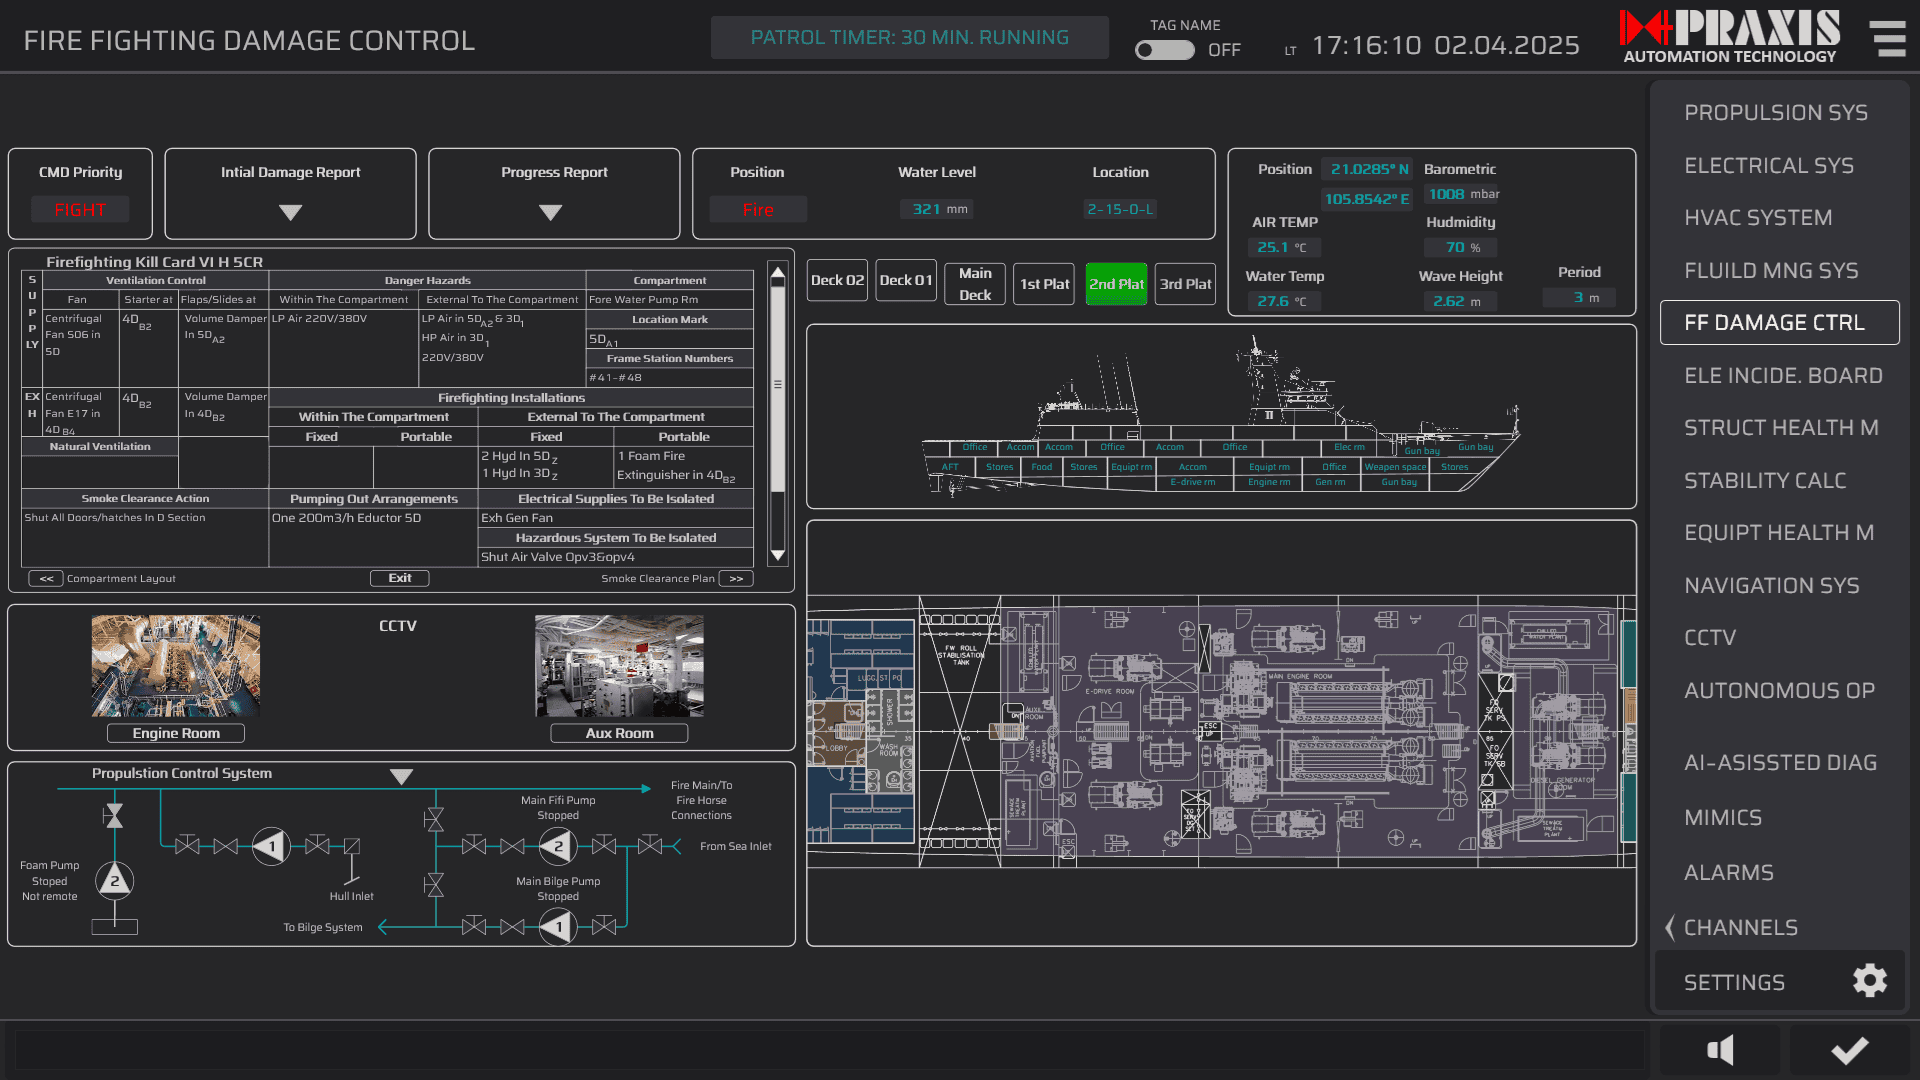Expand the Progress Report dropdown
Viewport: 1920px width, 1080px height.
pyautogui.click(x=550, y=212)
